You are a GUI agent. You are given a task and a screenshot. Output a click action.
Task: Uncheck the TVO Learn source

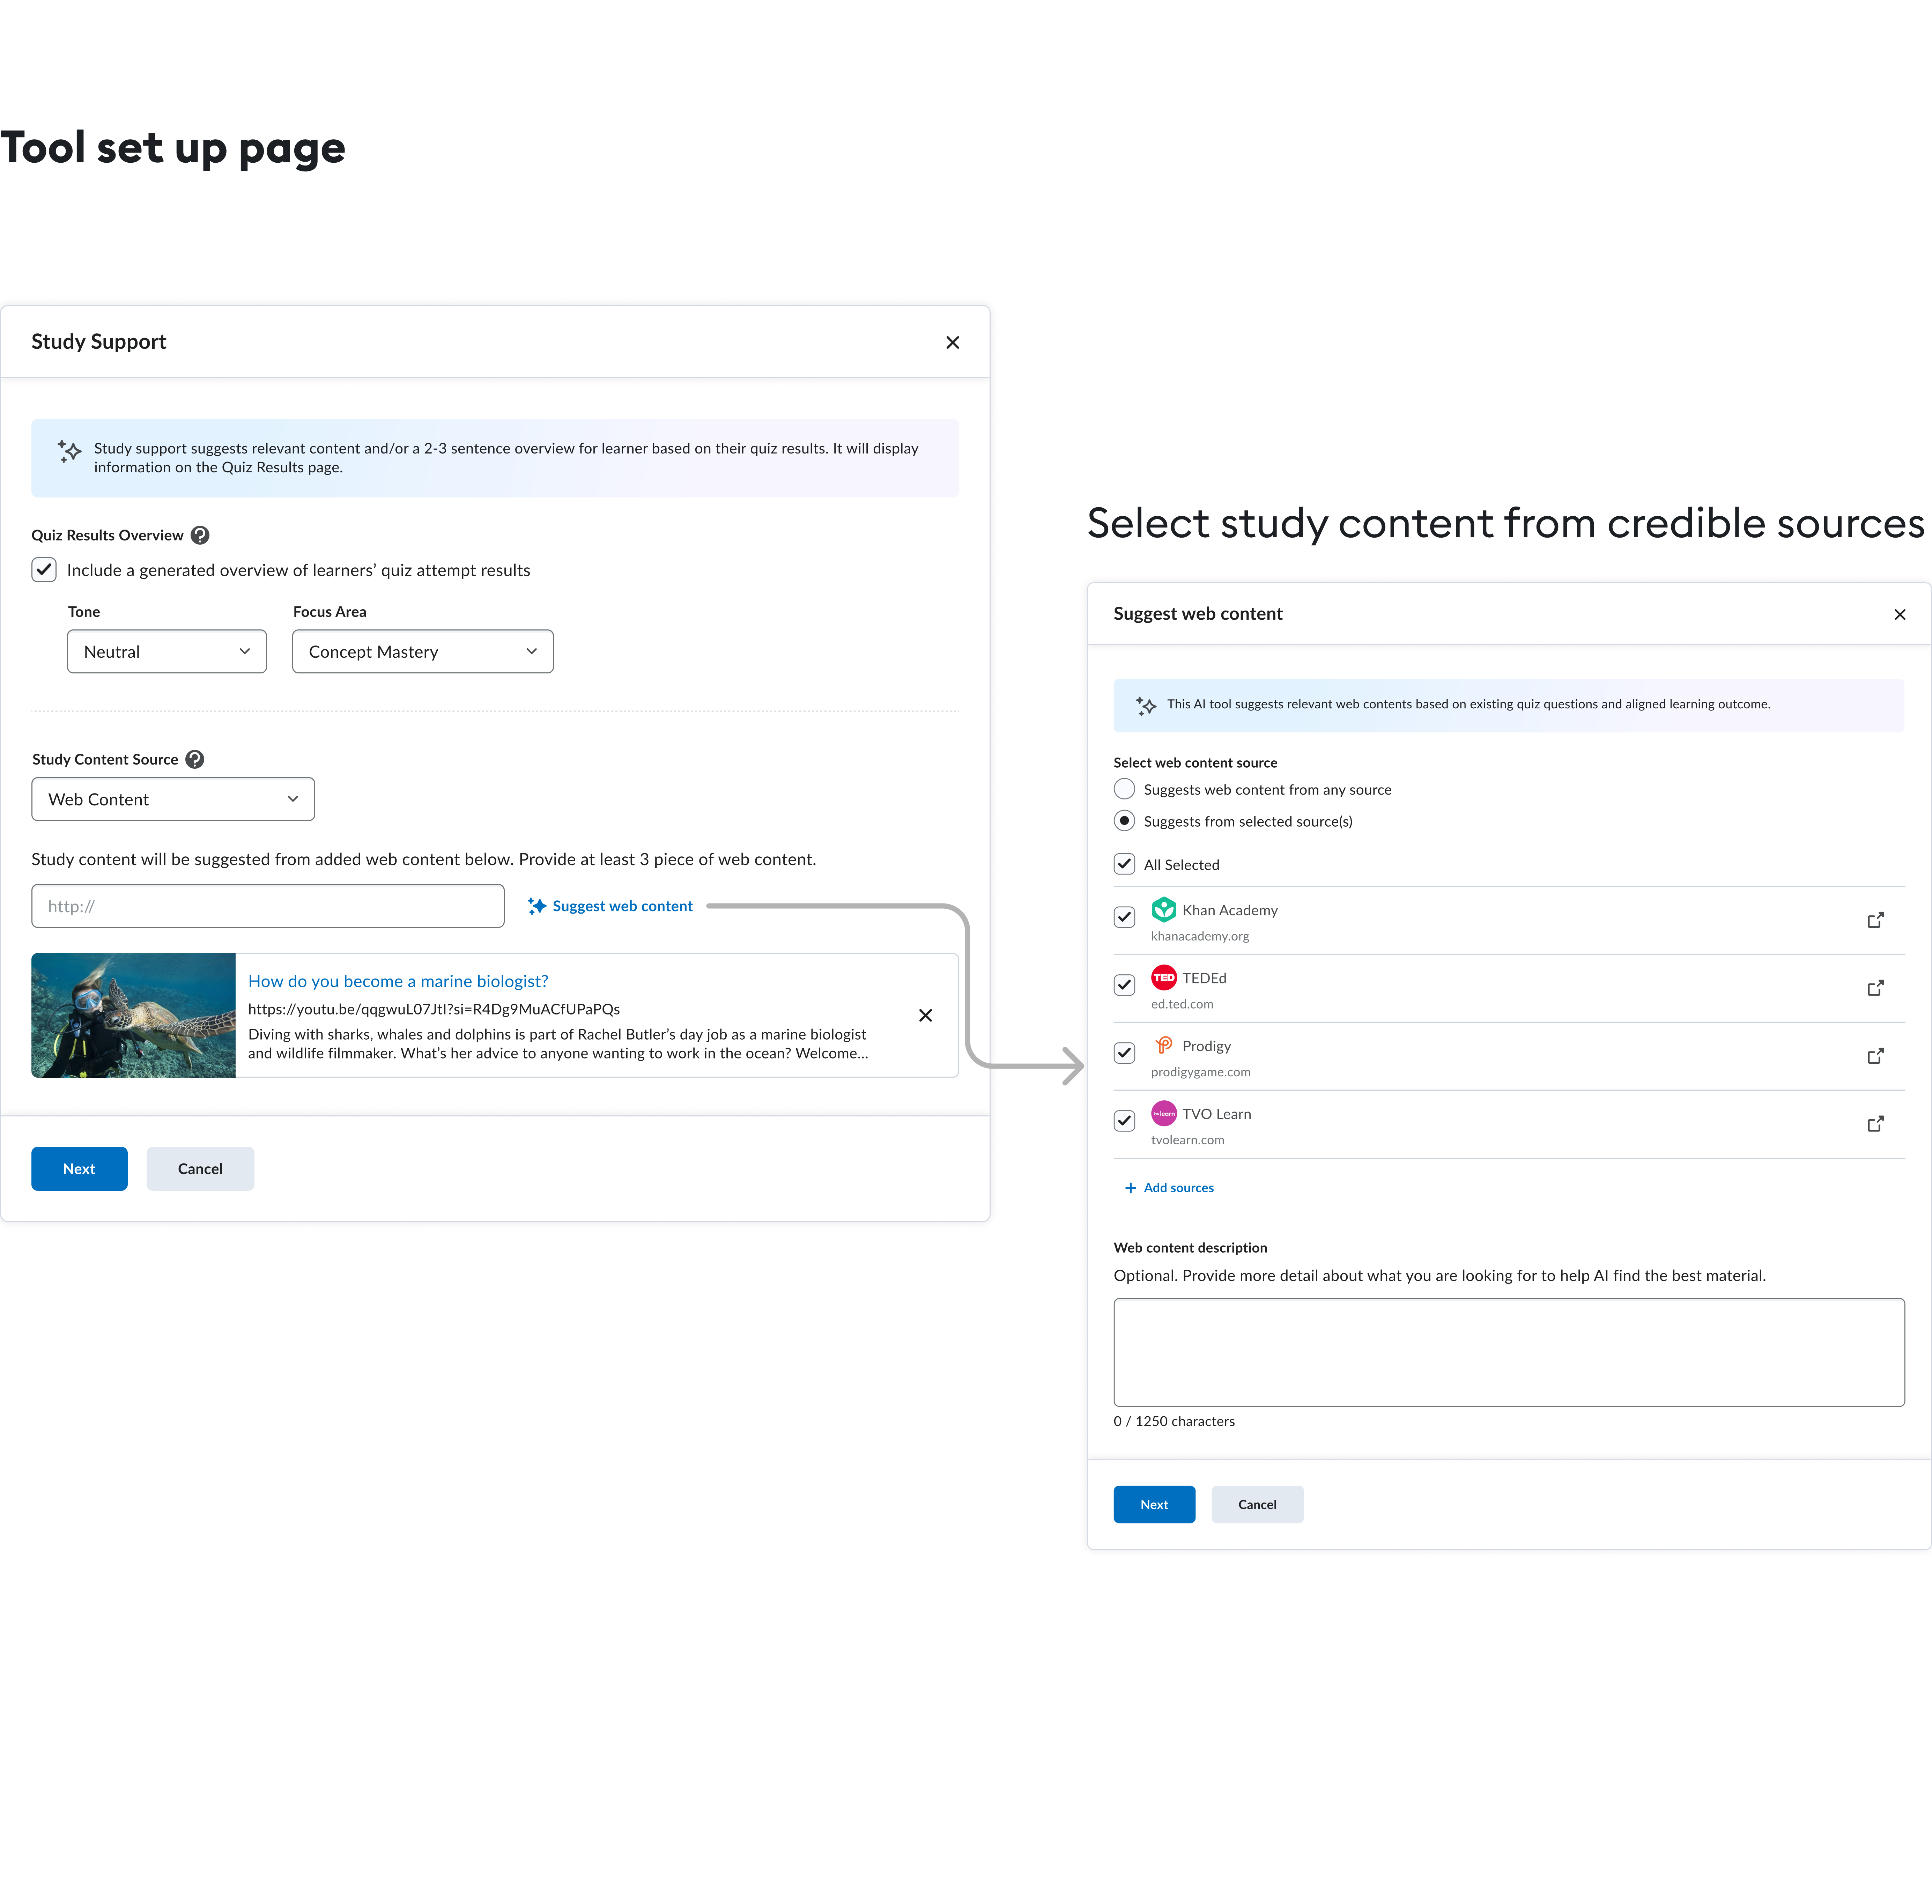pos(1124,1121)
